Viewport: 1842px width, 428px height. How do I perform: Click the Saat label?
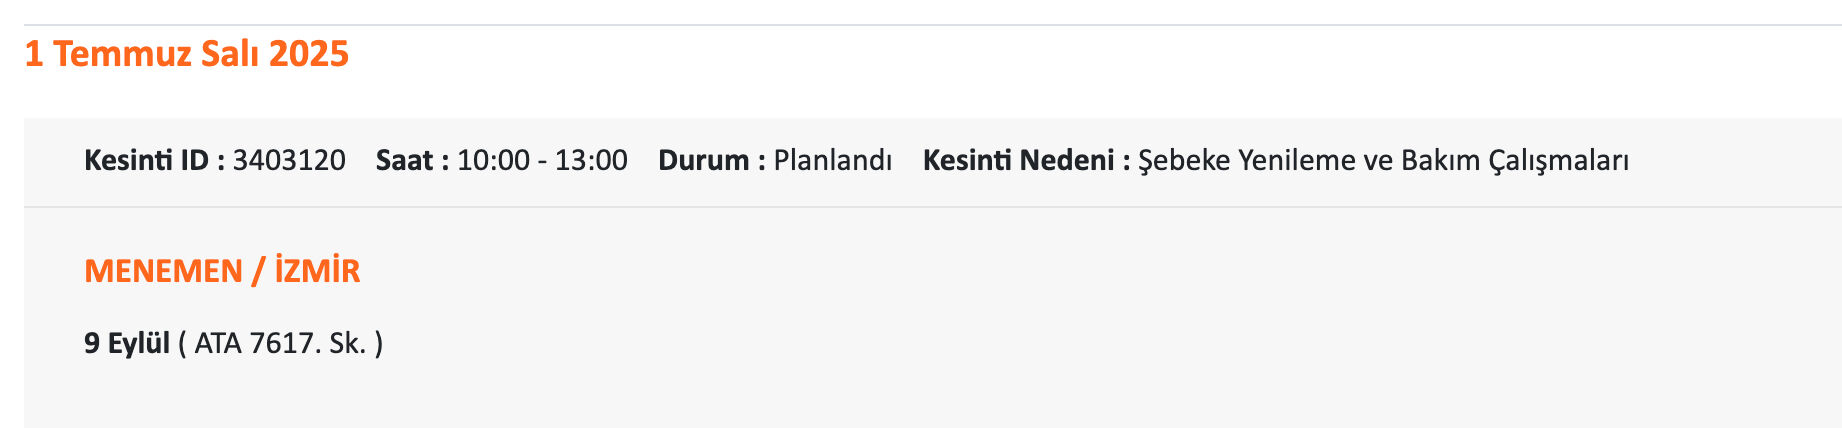pos(413,160)
